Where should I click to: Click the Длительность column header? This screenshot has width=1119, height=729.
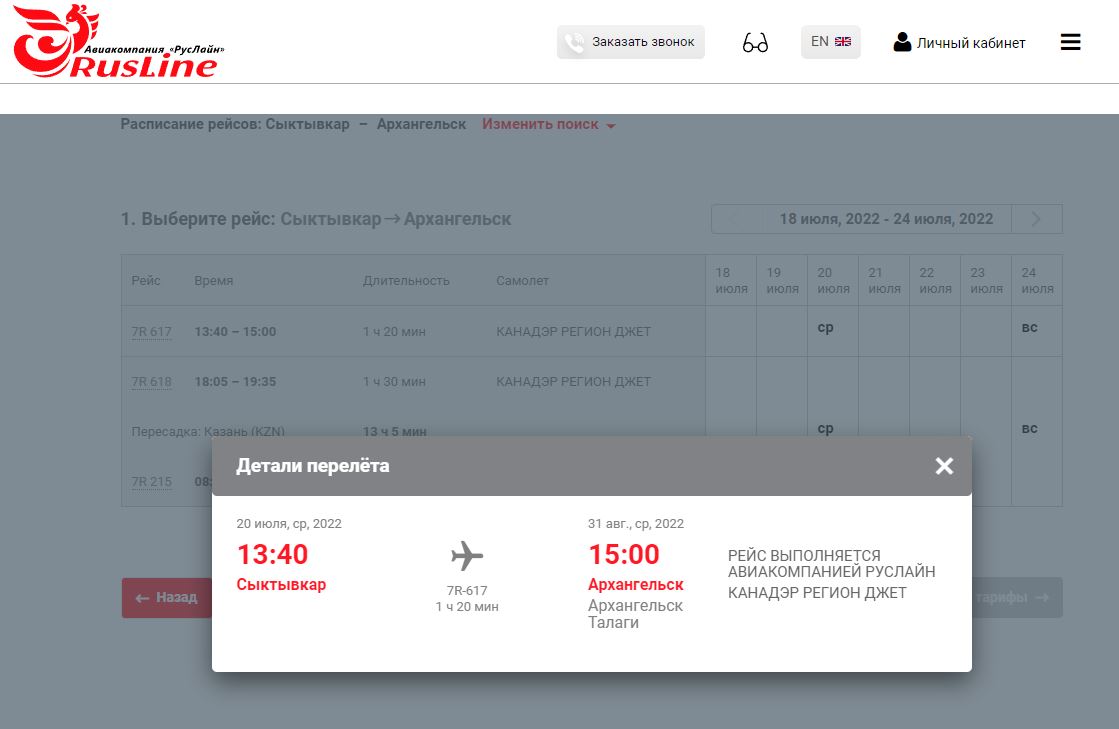point(406,280)
